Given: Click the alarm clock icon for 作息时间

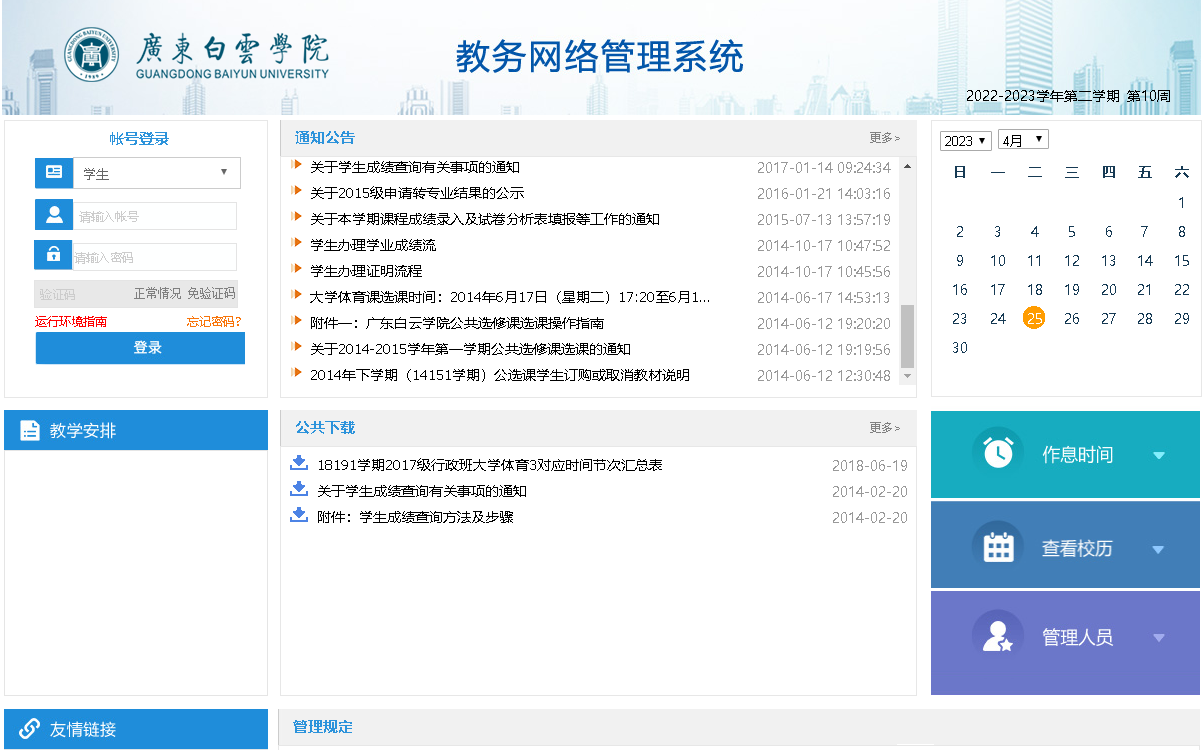Looking at the screenshot, I should [997, 454].
